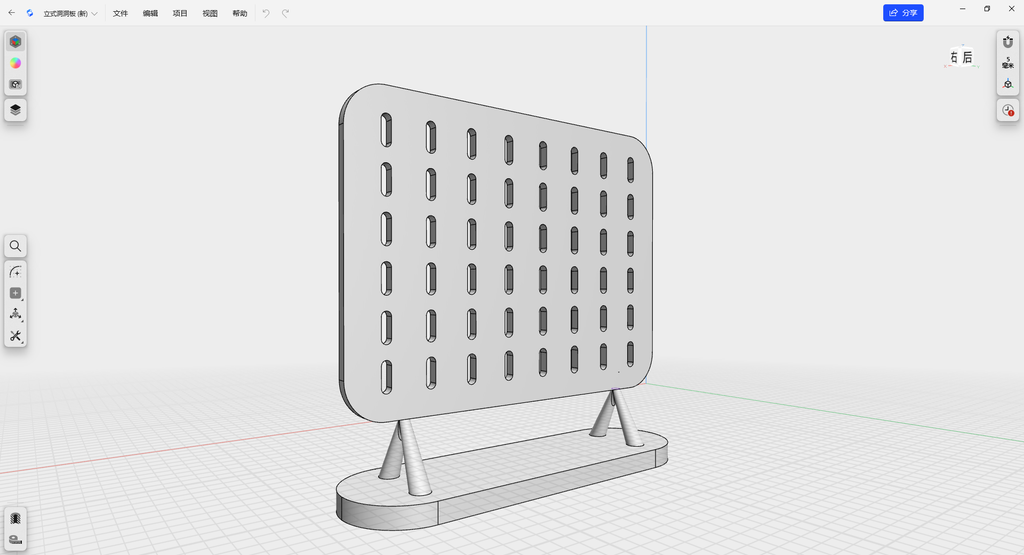Screen dimensions: 1024x555
Task: Open the stacked layers items panel
Action: (16, 110)
